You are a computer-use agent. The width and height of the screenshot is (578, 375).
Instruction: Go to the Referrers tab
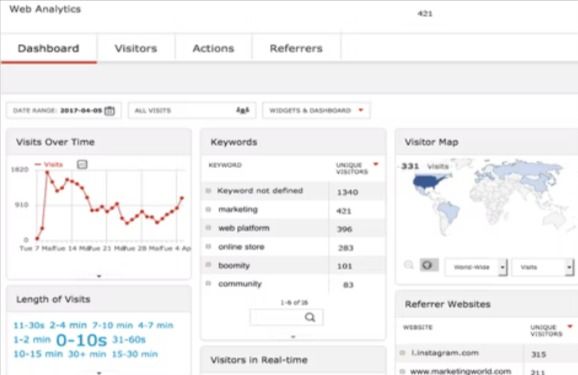point(296,48)
